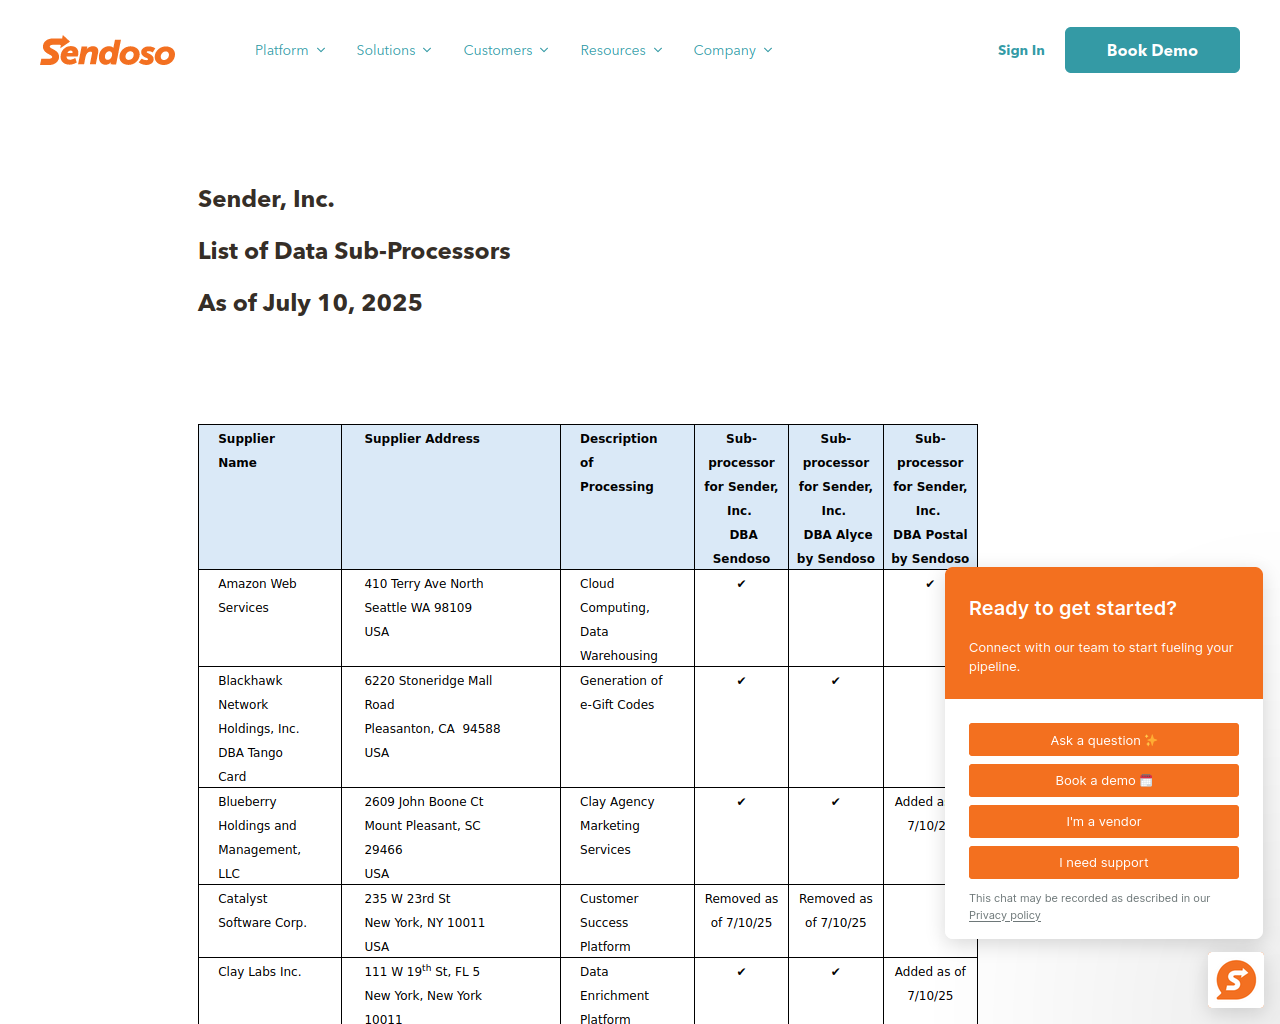Expand the Company dropdown chevron
1280x1024 pixels.
(768, 50)
